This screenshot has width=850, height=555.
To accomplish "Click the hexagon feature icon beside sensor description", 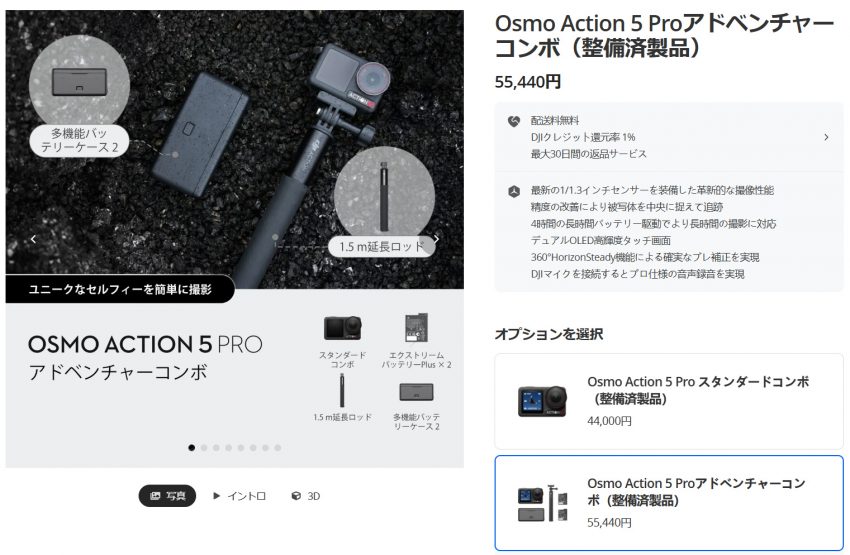I will coord(513,191).
